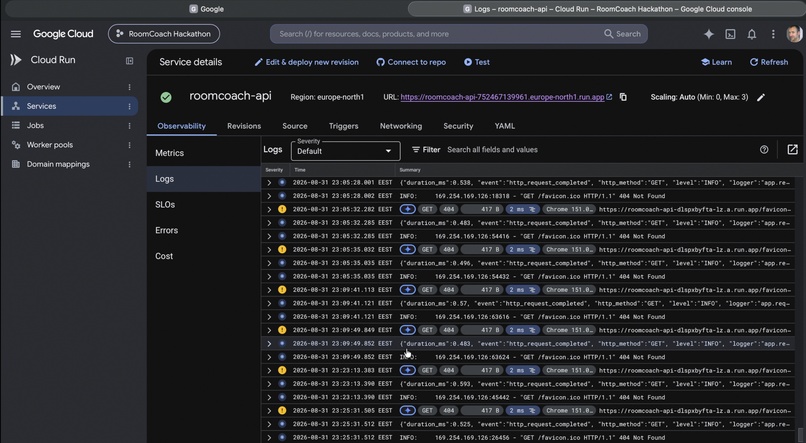Open the main navigation hamburger menu

pos(16,34)
